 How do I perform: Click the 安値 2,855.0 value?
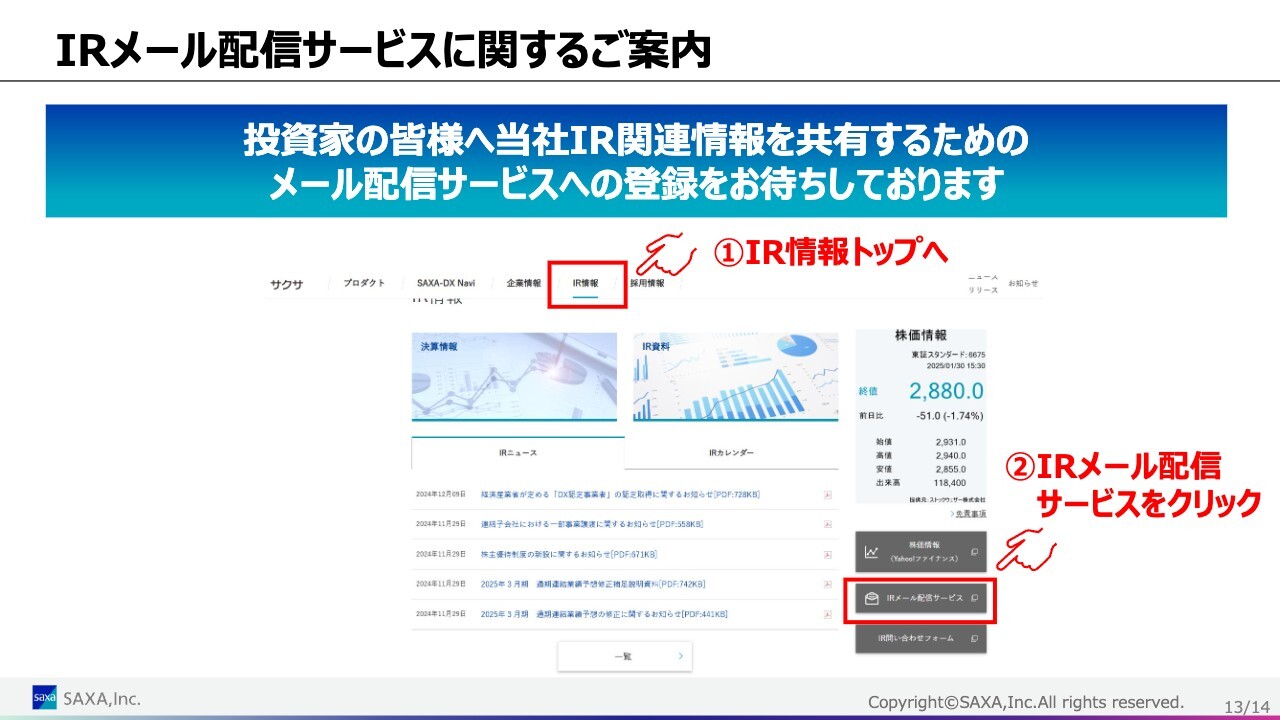pyautogui.click(x=951, y=470)
